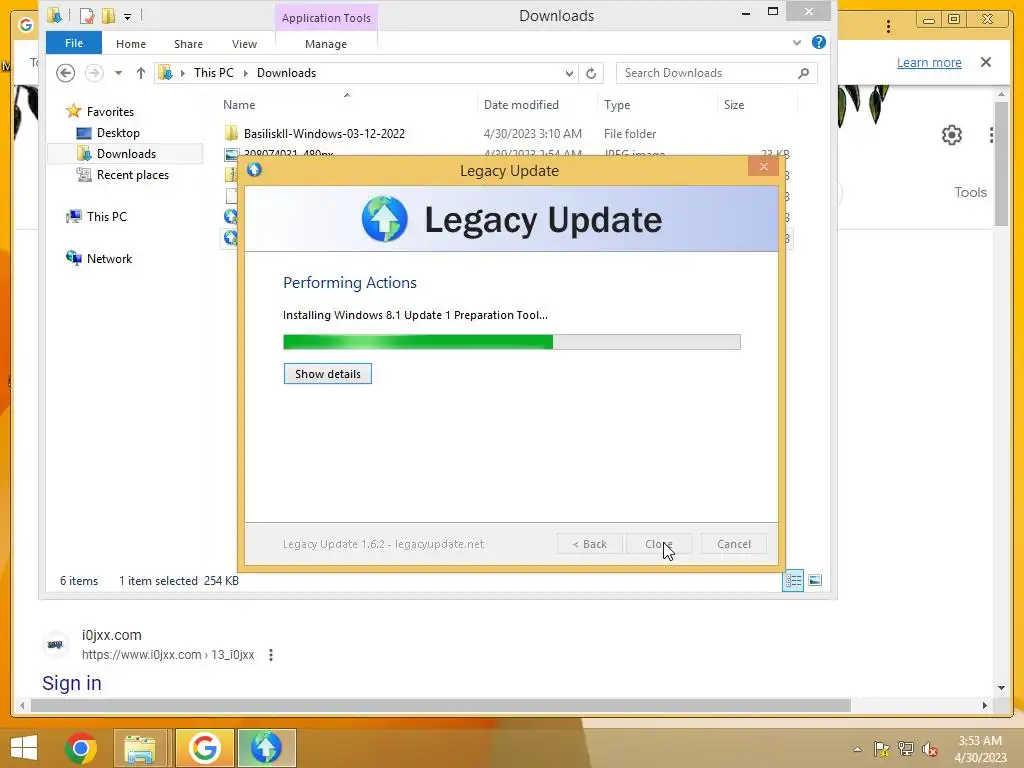Click the taskbar clock showing 3:53 AM
The image size is (1024, 768).
tap(980, 749)
